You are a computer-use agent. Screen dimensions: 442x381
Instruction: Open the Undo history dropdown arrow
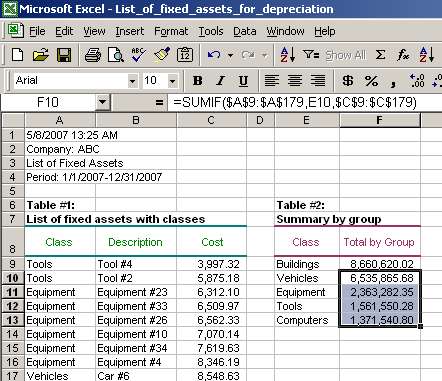pos(230,55)
